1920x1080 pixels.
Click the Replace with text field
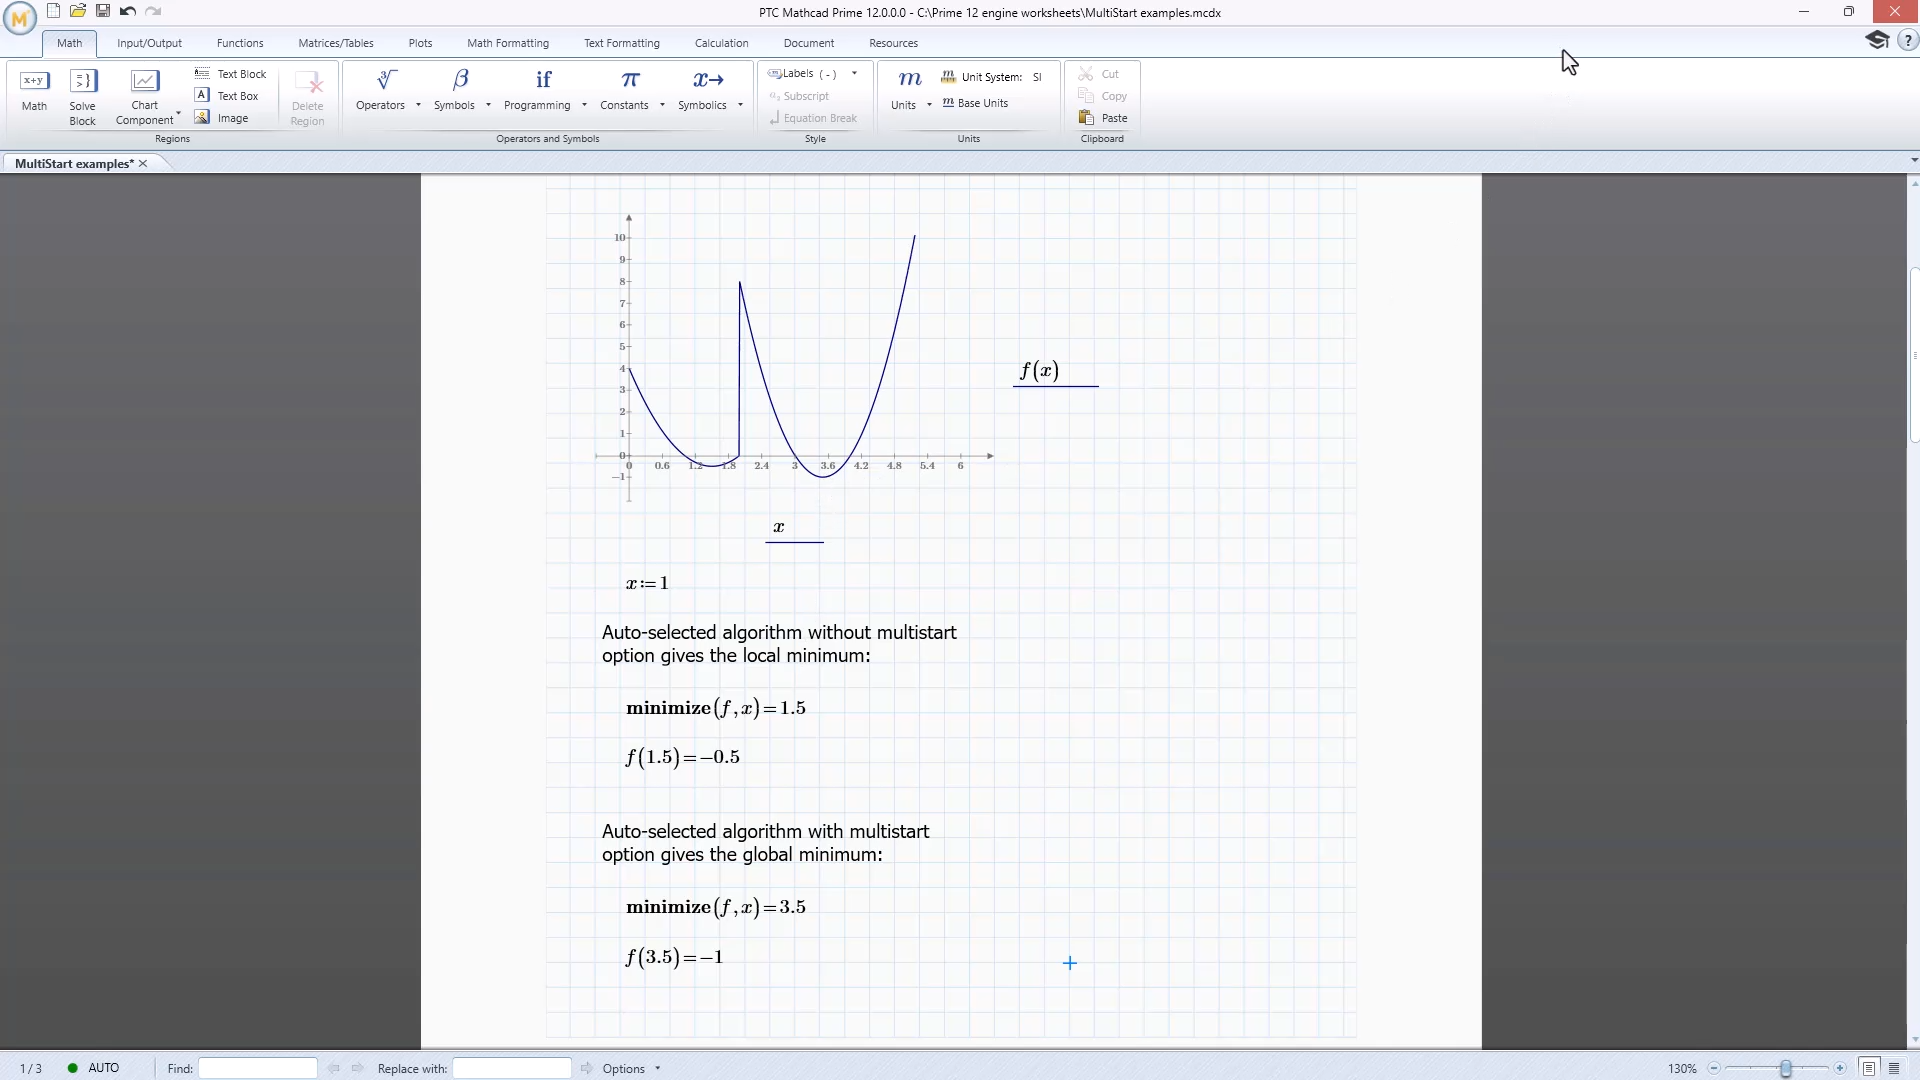pos(511,1068)
